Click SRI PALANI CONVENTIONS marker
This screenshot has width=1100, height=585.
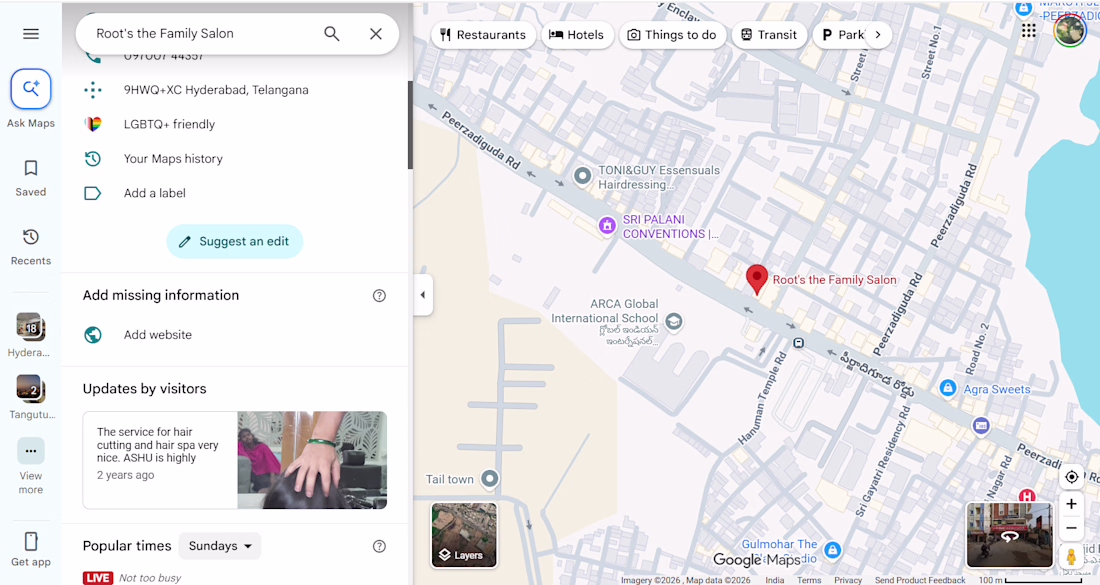tap(607, 226)
